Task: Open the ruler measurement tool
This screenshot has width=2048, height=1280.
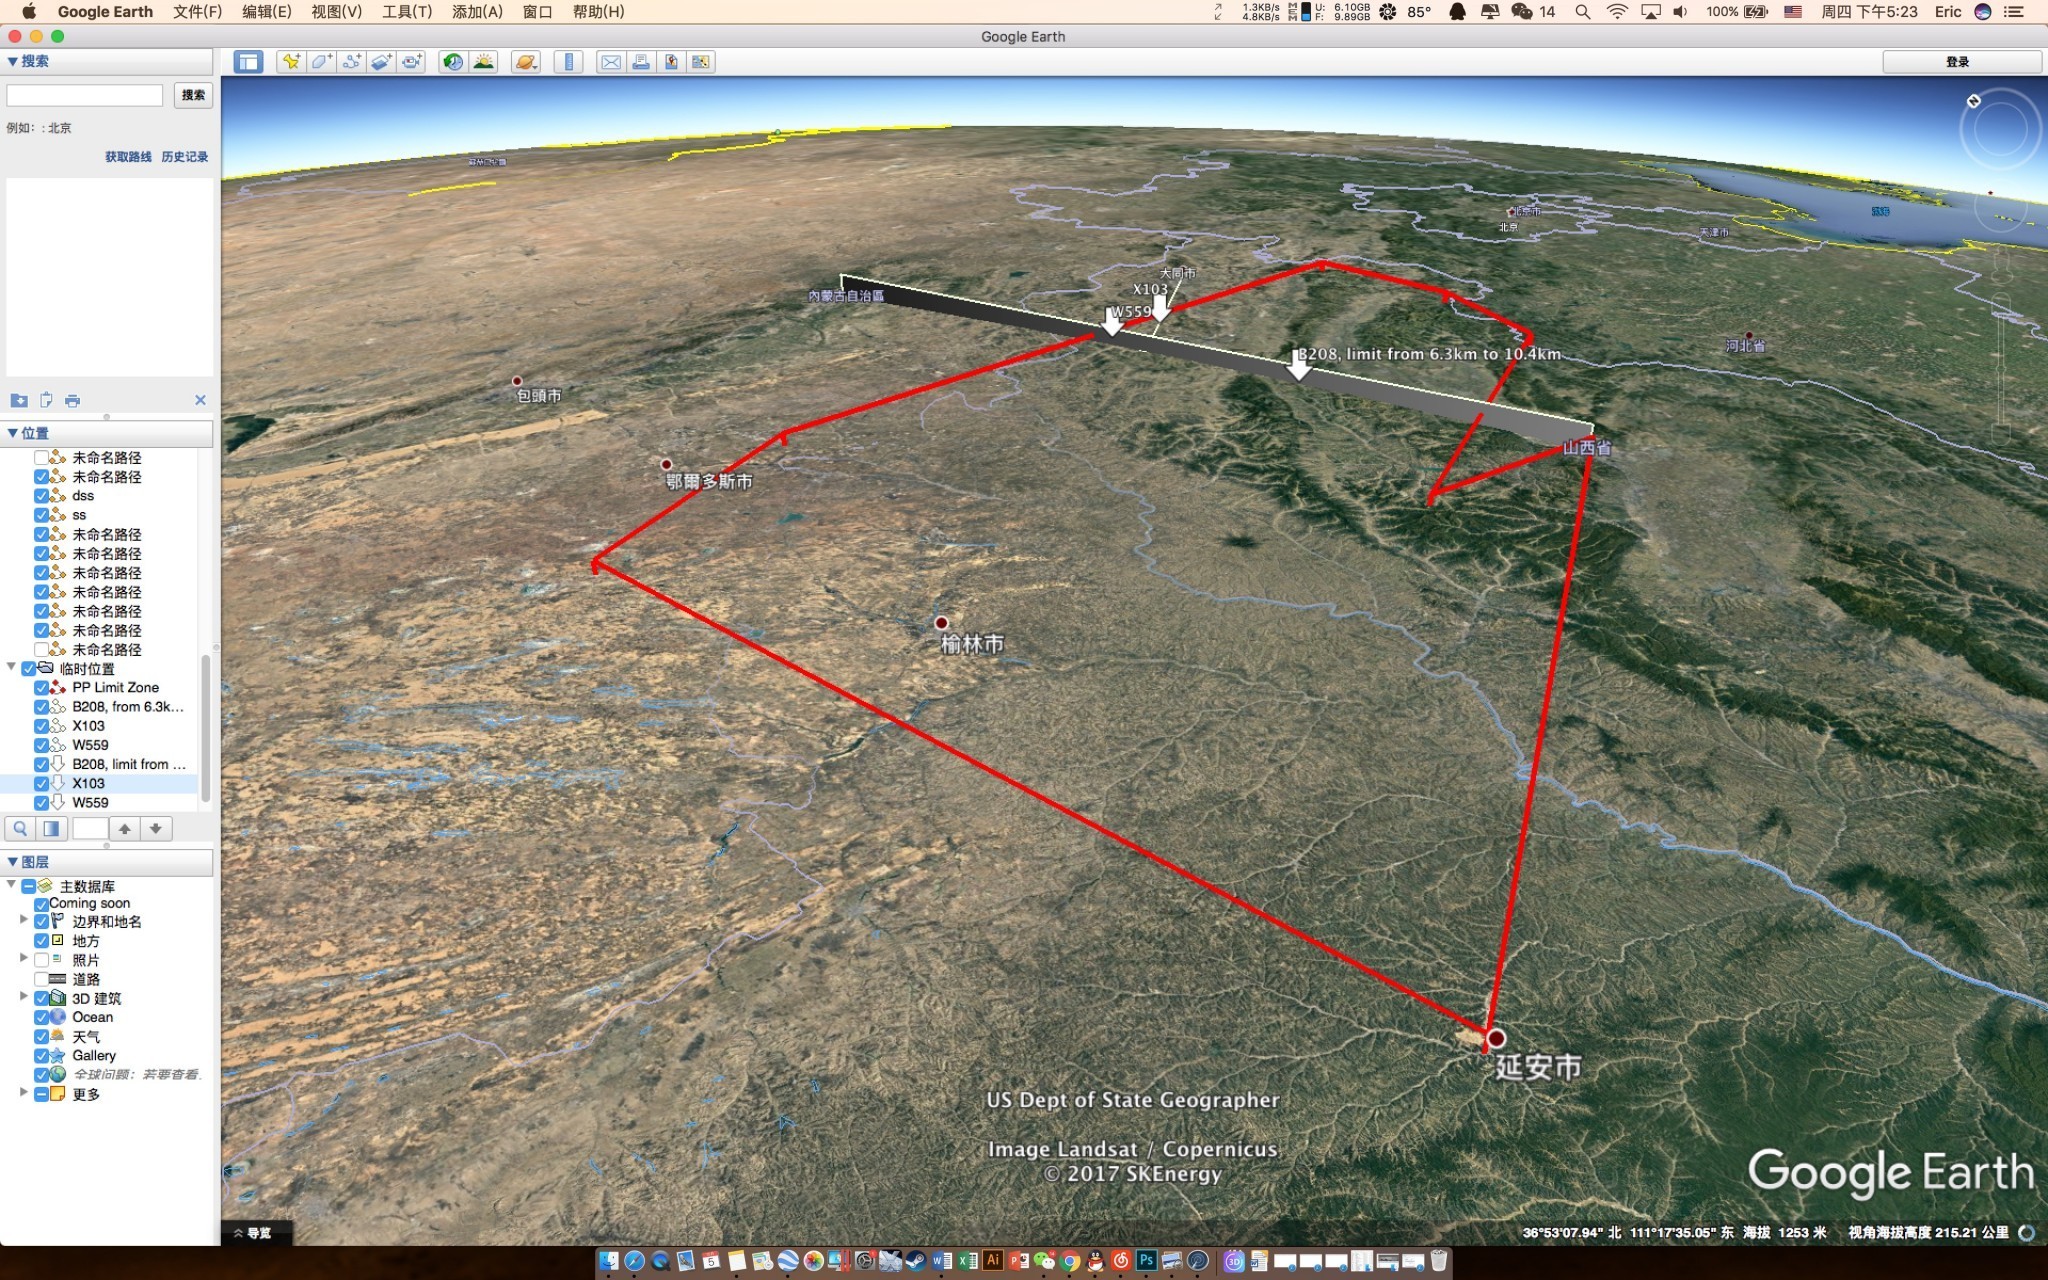Action: [x=568, y=62]
